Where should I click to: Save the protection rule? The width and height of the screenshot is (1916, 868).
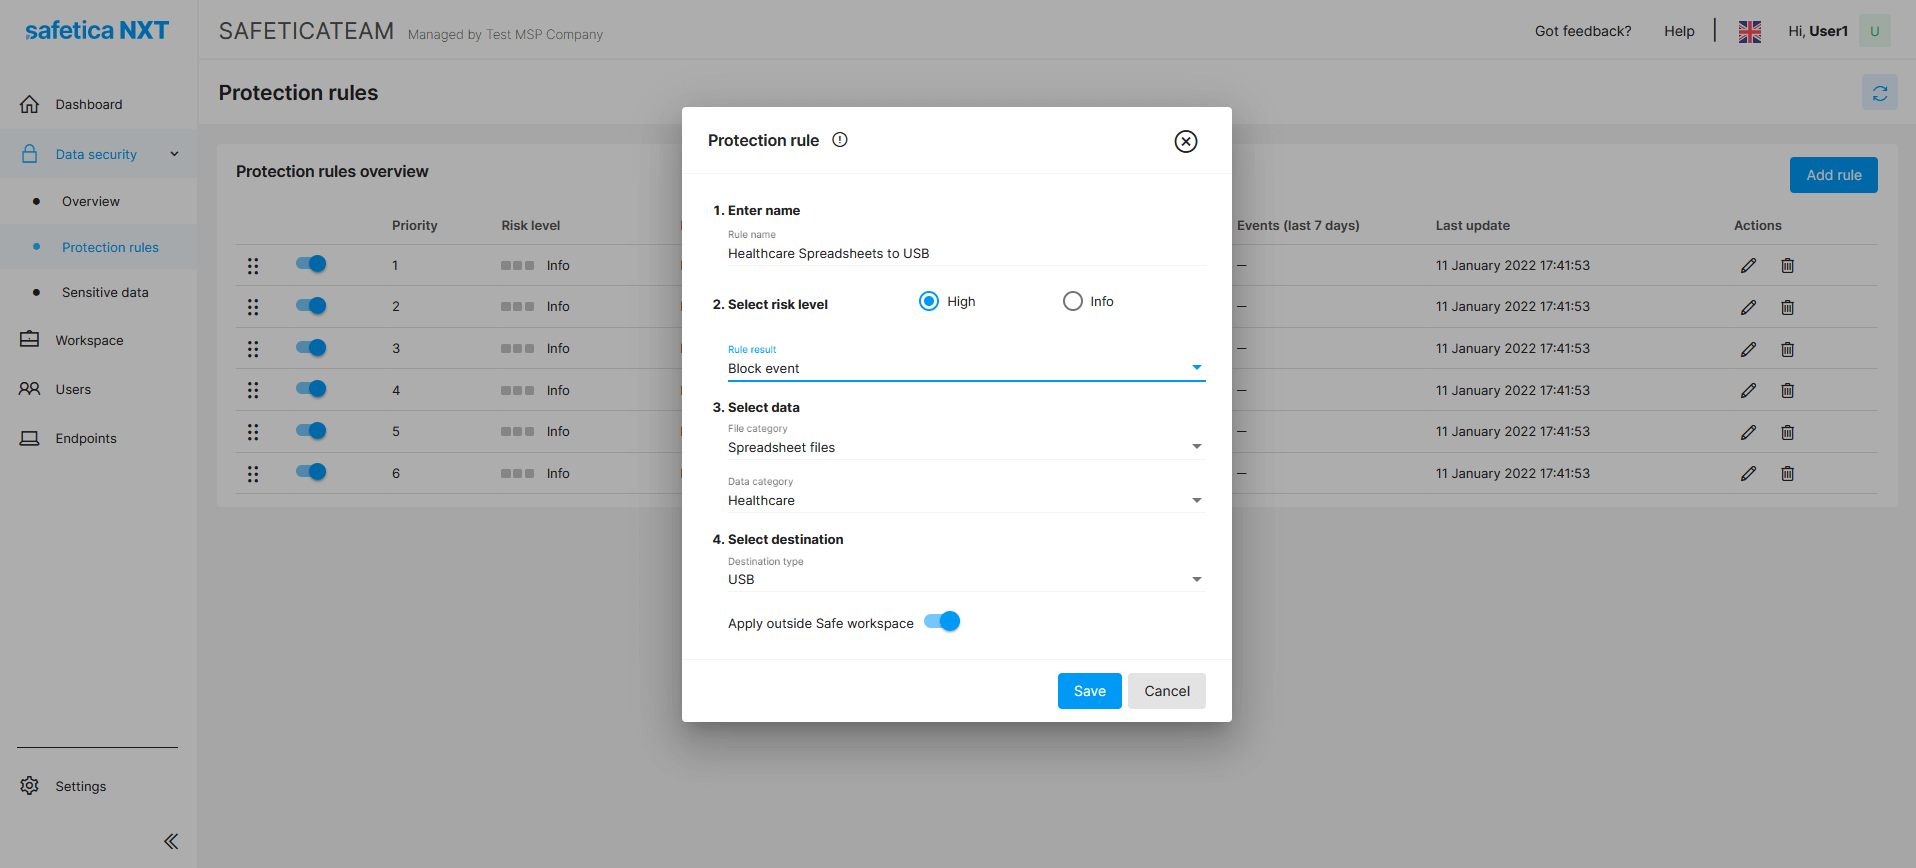[1089, 691]
